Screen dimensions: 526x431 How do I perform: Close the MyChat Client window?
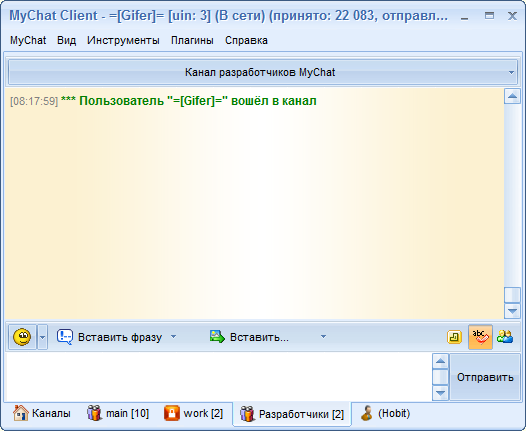(512, 15)
